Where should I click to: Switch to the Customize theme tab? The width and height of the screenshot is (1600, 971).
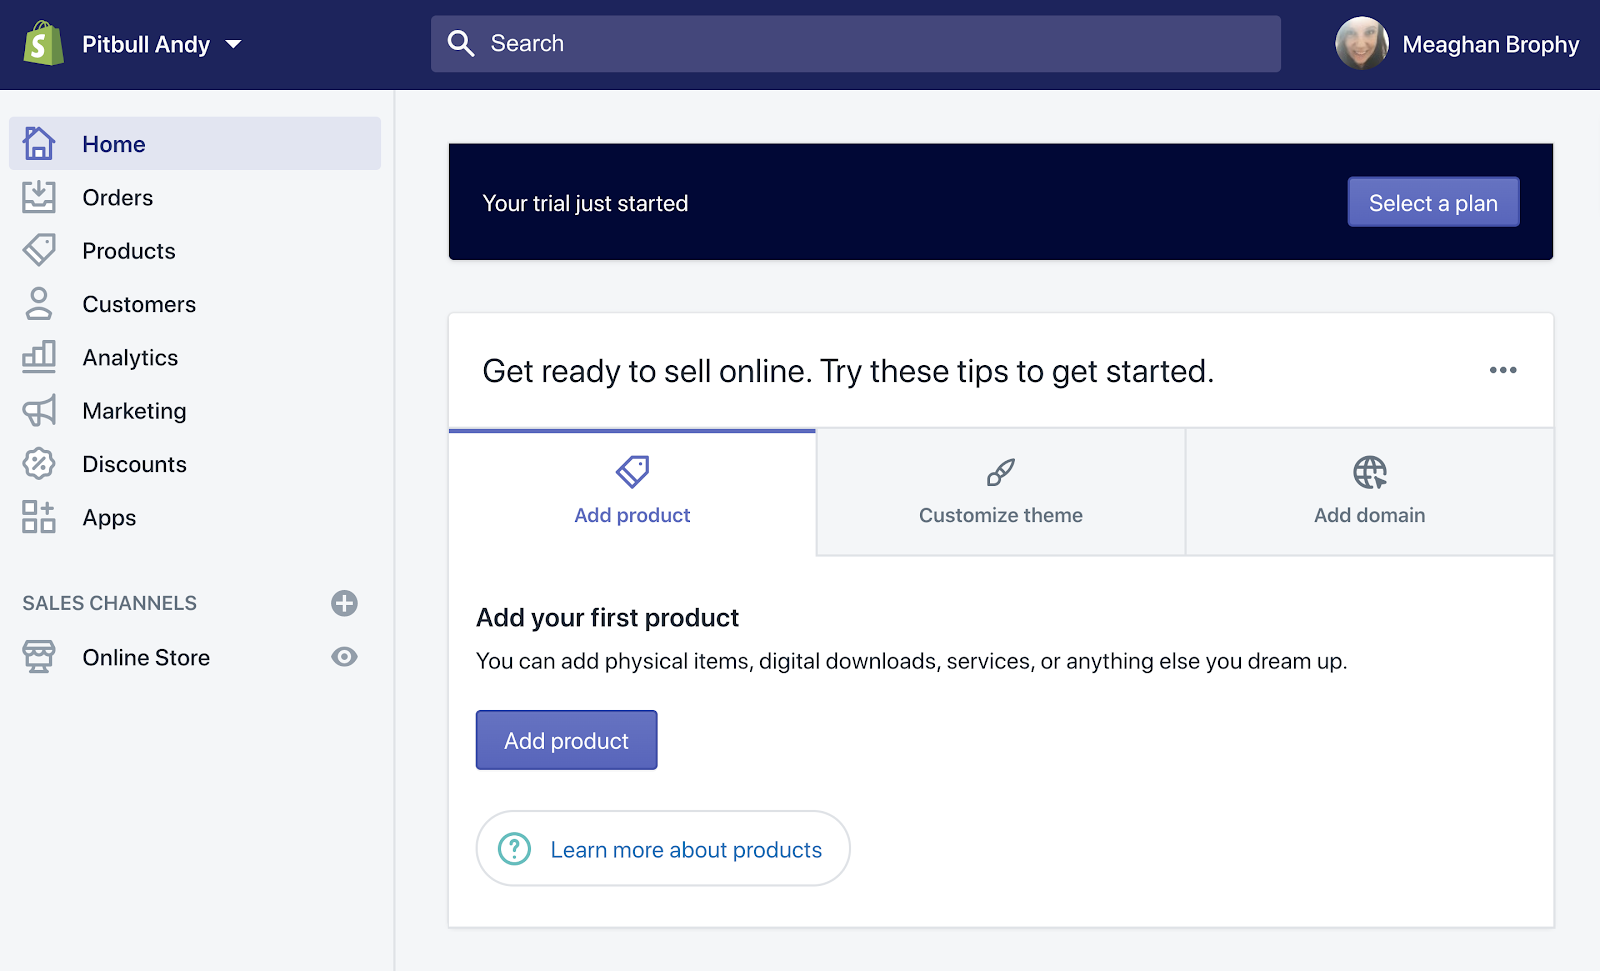1000,492
